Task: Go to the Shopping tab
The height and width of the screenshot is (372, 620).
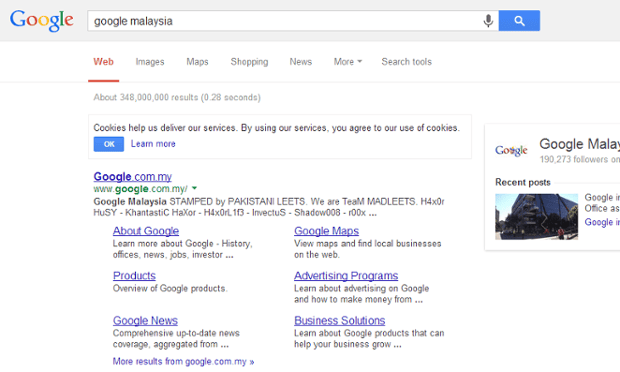Action: tap(250, 62)
